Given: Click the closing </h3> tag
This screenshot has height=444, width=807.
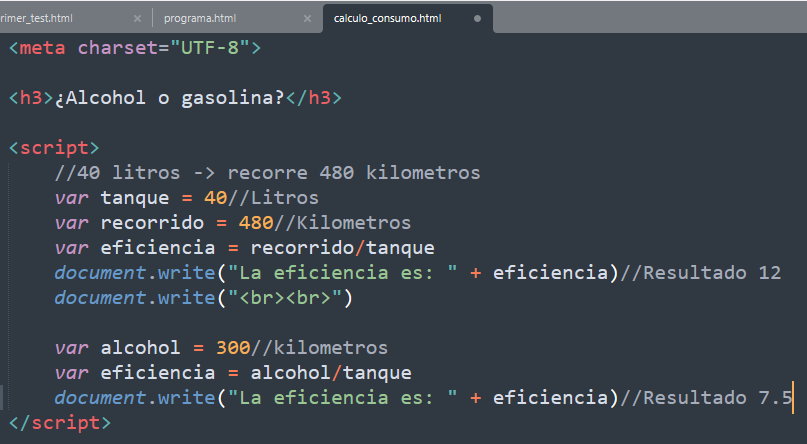Looking at the screenshot, I should click(313, 97).
